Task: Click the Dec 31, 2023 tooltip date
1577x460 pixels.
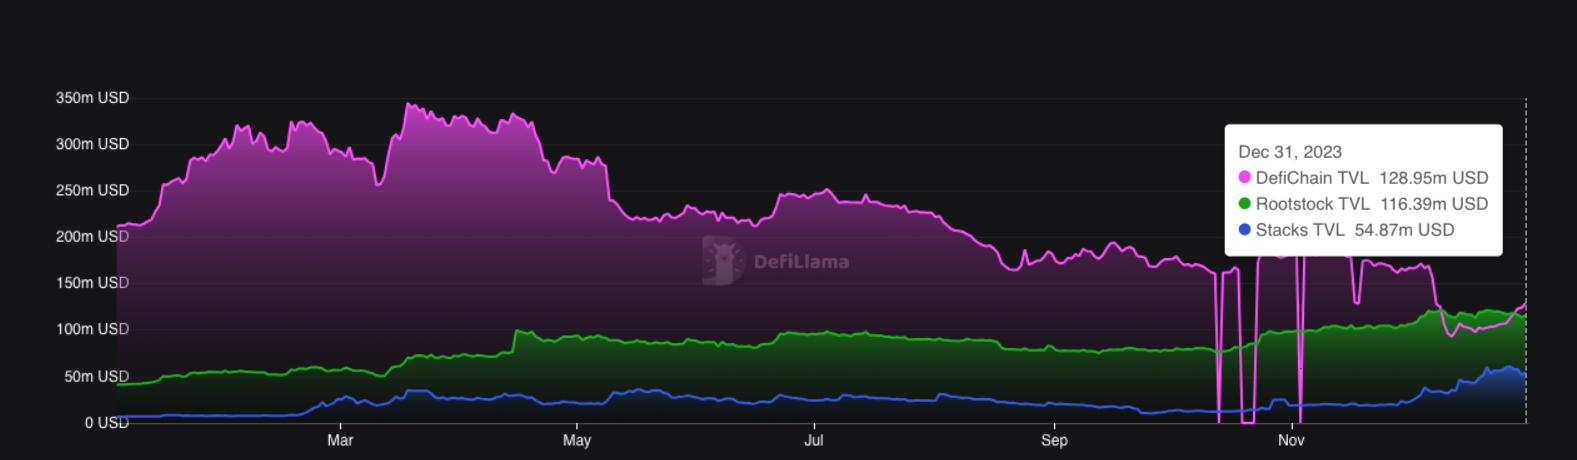Action: [x=1290, y=152]
